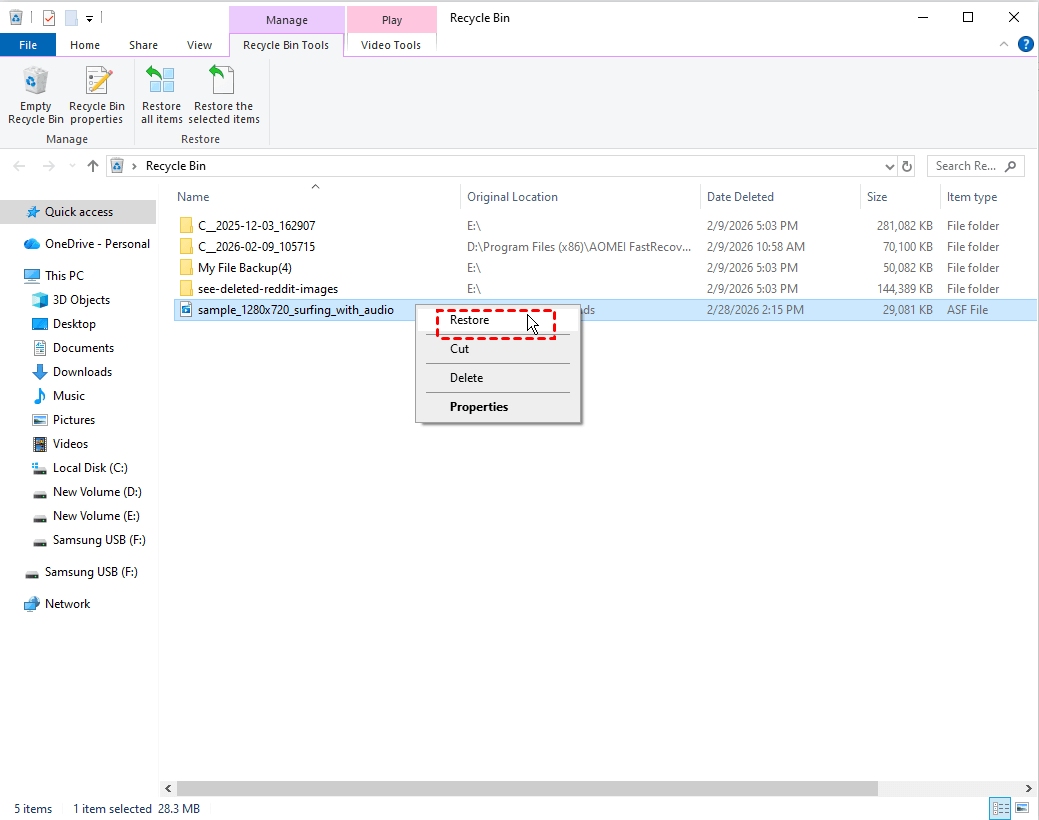Select the Video Tools tab
The height and width of the screenshot is (820, 1039).
point(390,45)
